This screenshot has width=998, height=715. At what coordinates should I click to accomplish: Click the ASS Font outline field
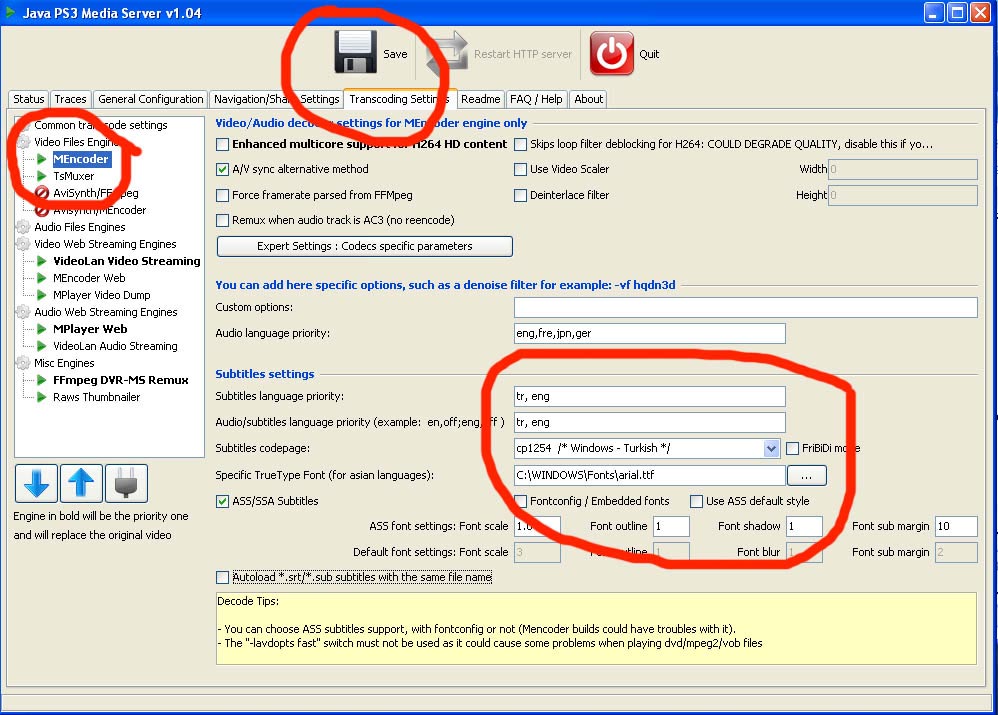(671, 527)
